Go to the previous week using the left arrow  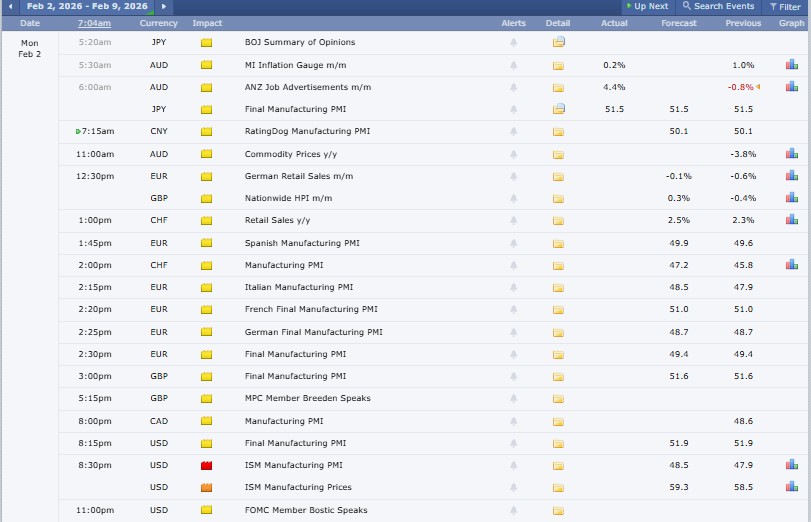pos(10,6)
